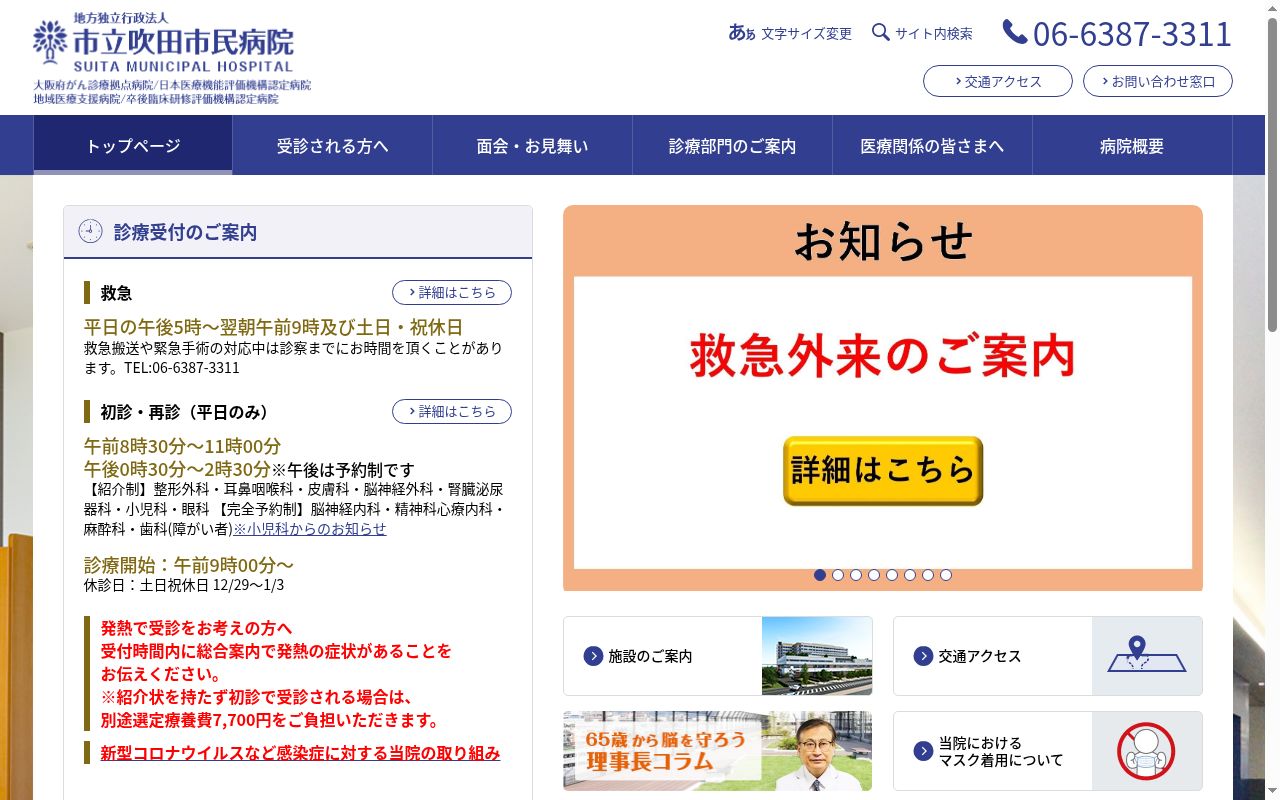Click the 当院におけるマスク着用について card label
This screenshot has width=1280, height=800.
(x=1001, y=751)
